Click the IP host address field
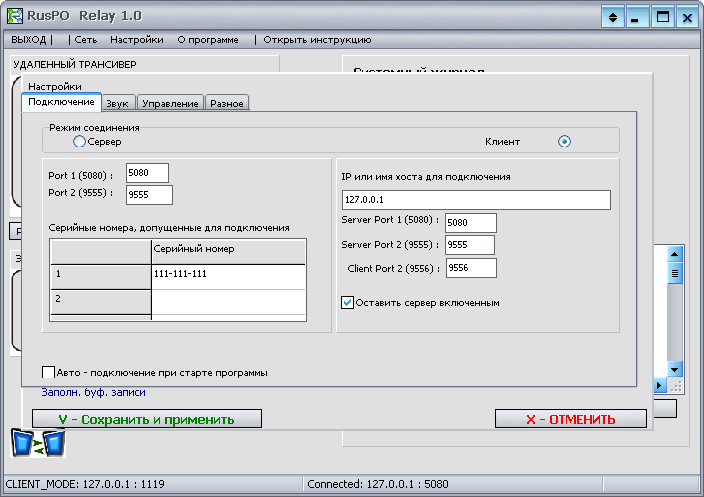Viewport: 704px width, 497px height. 476,200
